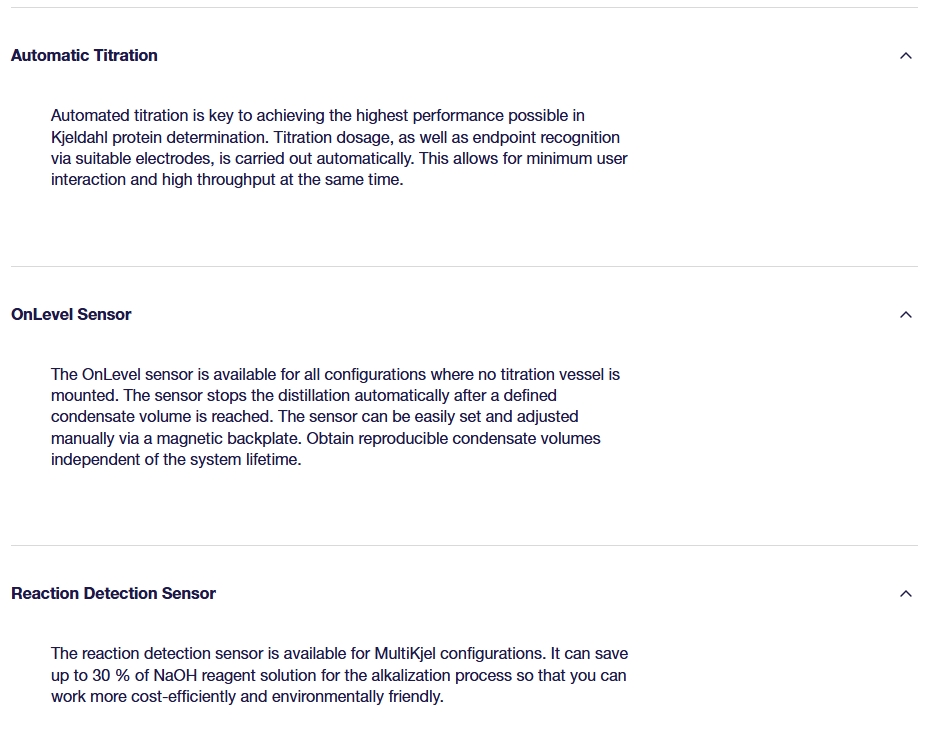Collapse the Automatic Titration section chevron
939x730 pixels.
pos(905,56)
